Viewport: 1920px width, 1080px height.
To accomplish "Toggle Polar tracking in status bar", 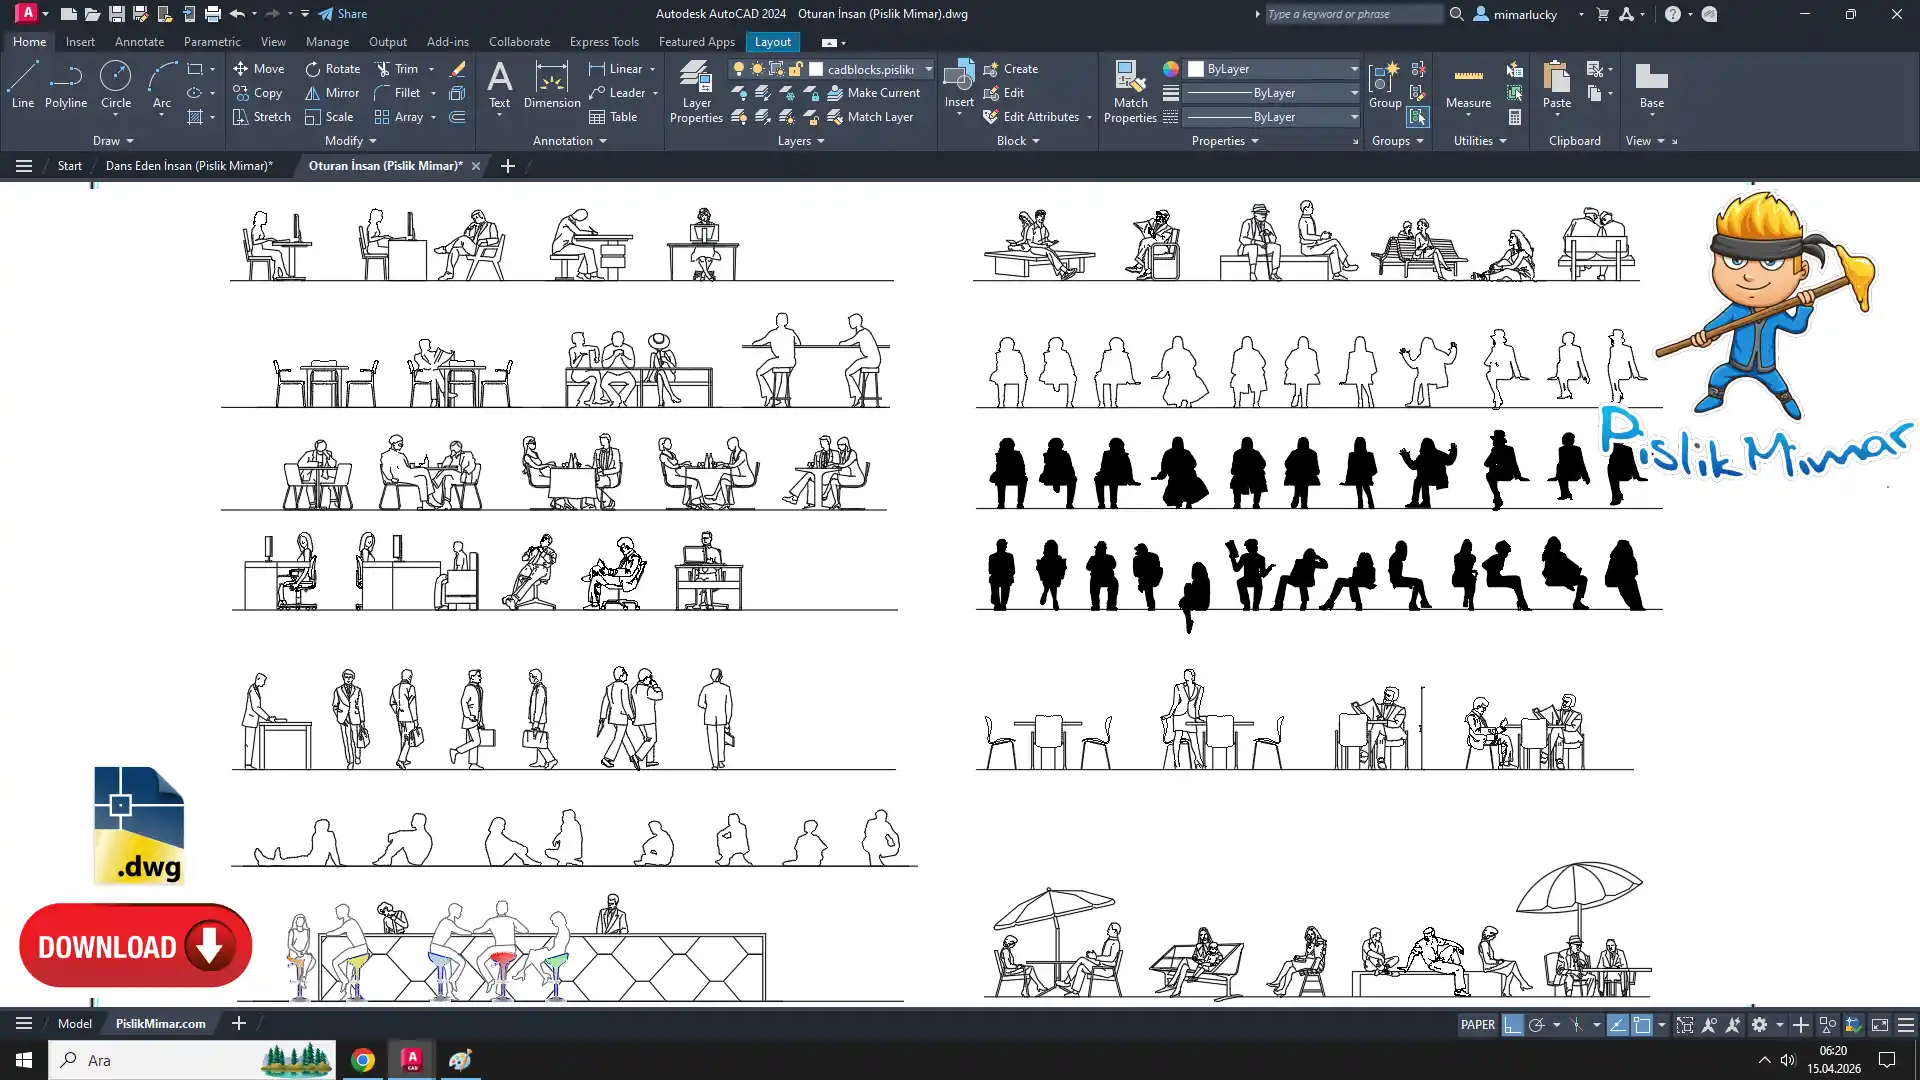I will (1537, 1025).
